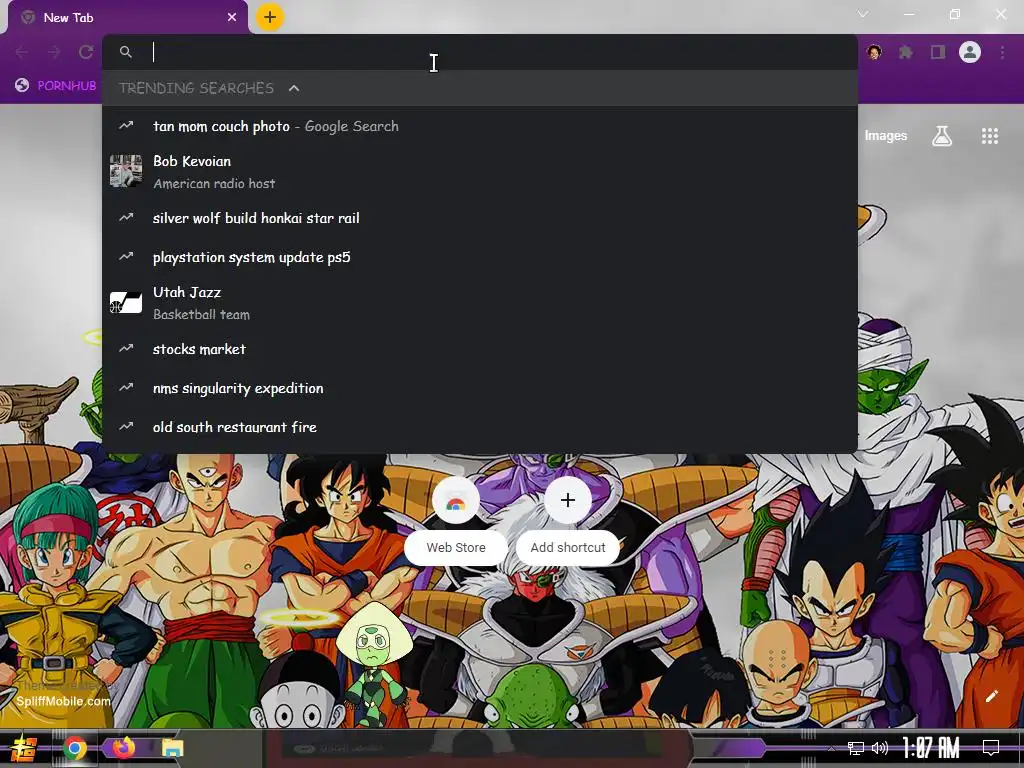Choose 'stocks market' suggestion
Screen dimensions: 1024x768
(479, 349)
